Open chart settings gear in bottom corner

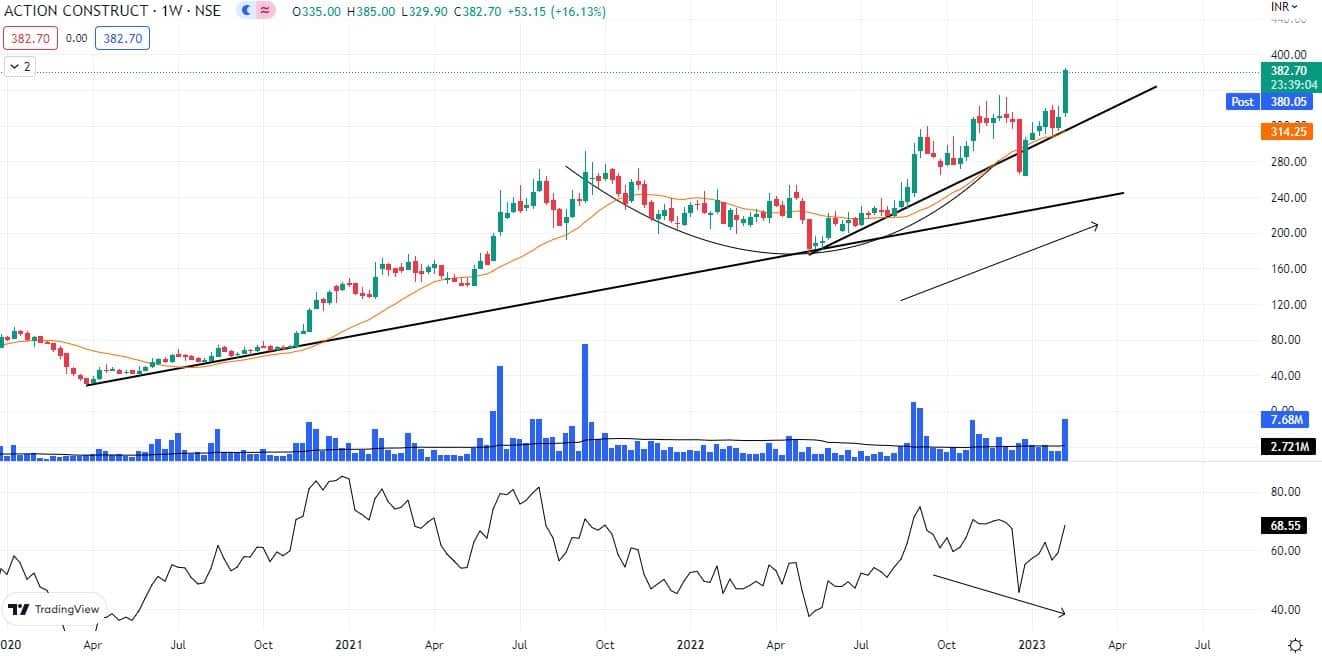(x=1295, y=645)
